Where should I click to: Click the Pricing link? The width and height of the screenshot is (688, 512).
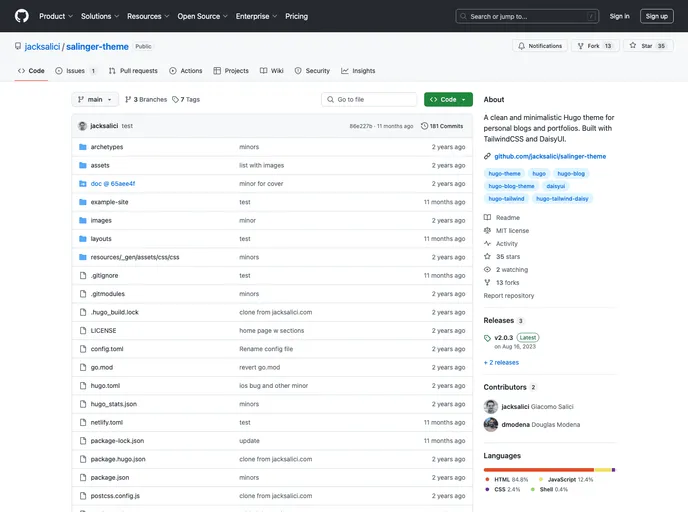coord(297,16)
